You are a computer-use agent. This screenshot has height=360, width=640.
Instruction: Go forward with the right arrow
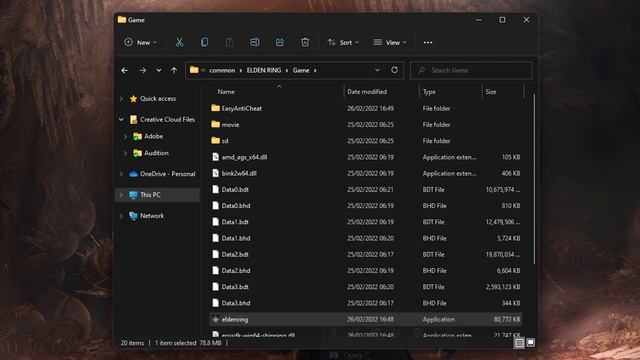142,70
